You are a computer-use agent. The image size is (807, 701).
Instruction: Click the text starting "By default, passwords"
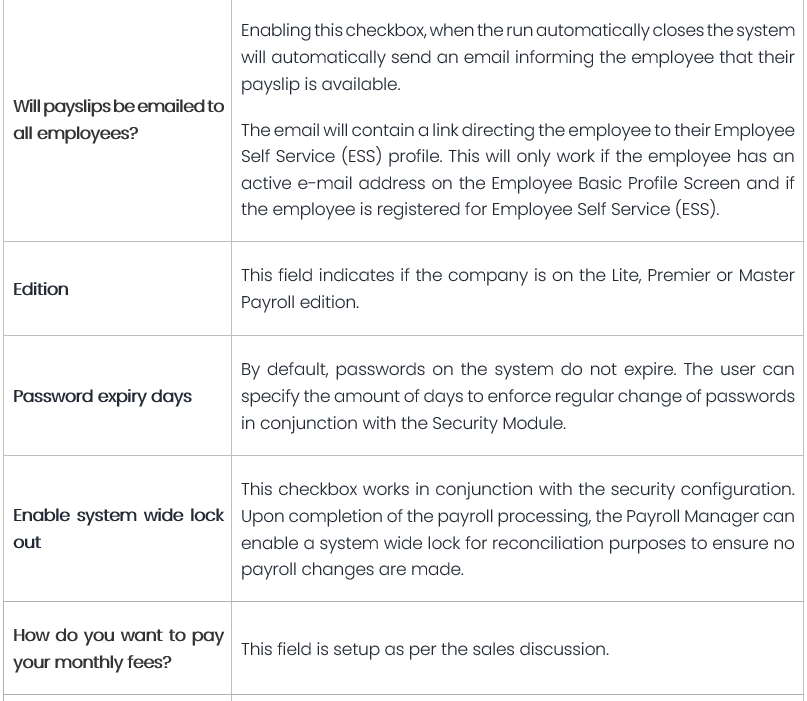click(517, 396)
